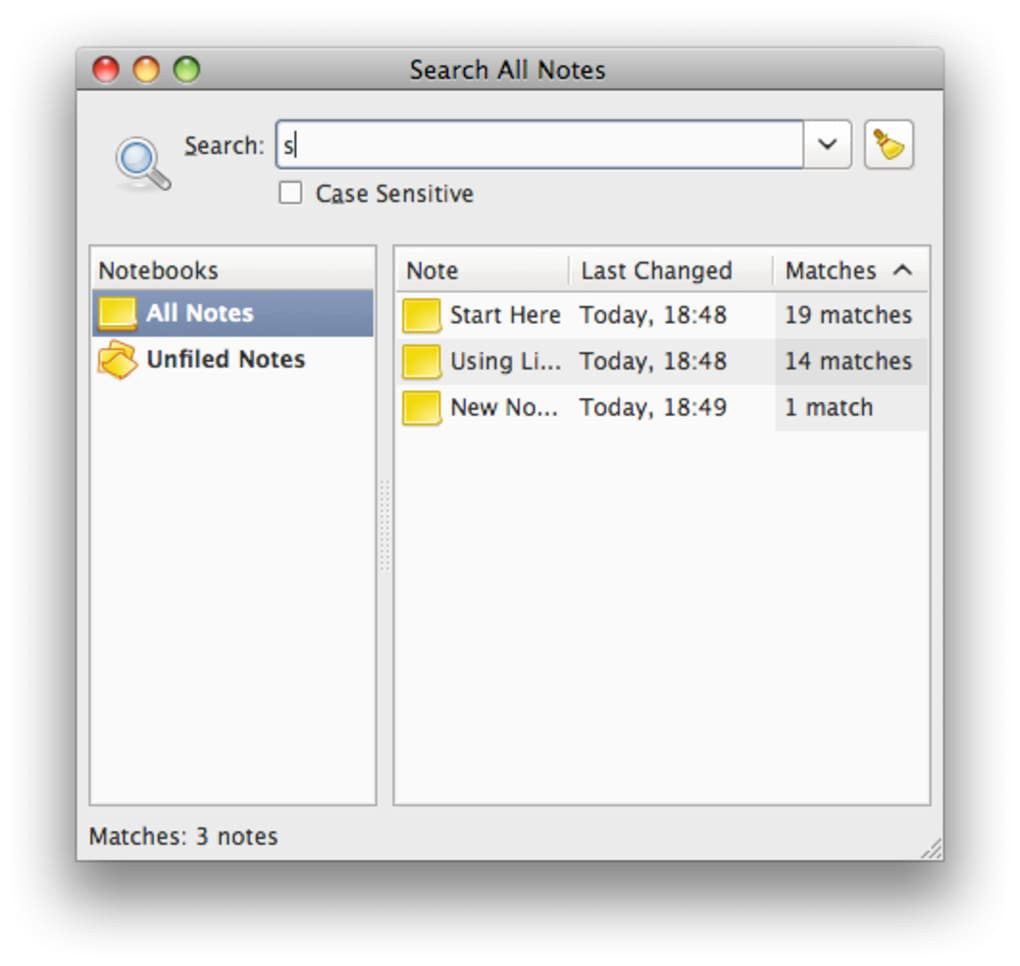Click the Start Here note icon
This screenshot has height=966, width=1020.
422,315
